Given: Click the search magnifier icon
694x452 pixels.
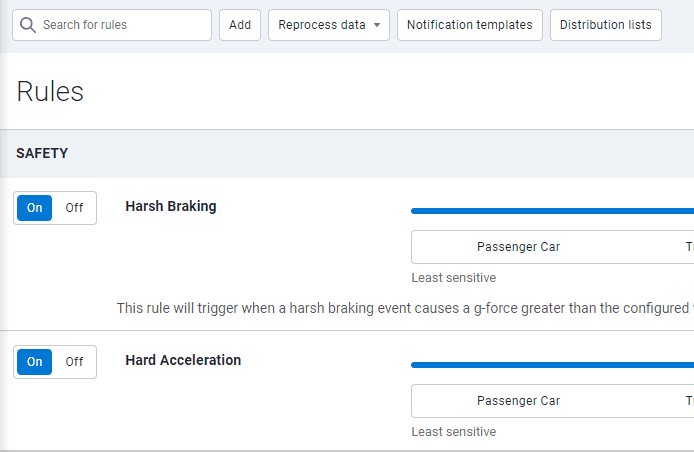Looking at the screenshot, I should point(29,25).
